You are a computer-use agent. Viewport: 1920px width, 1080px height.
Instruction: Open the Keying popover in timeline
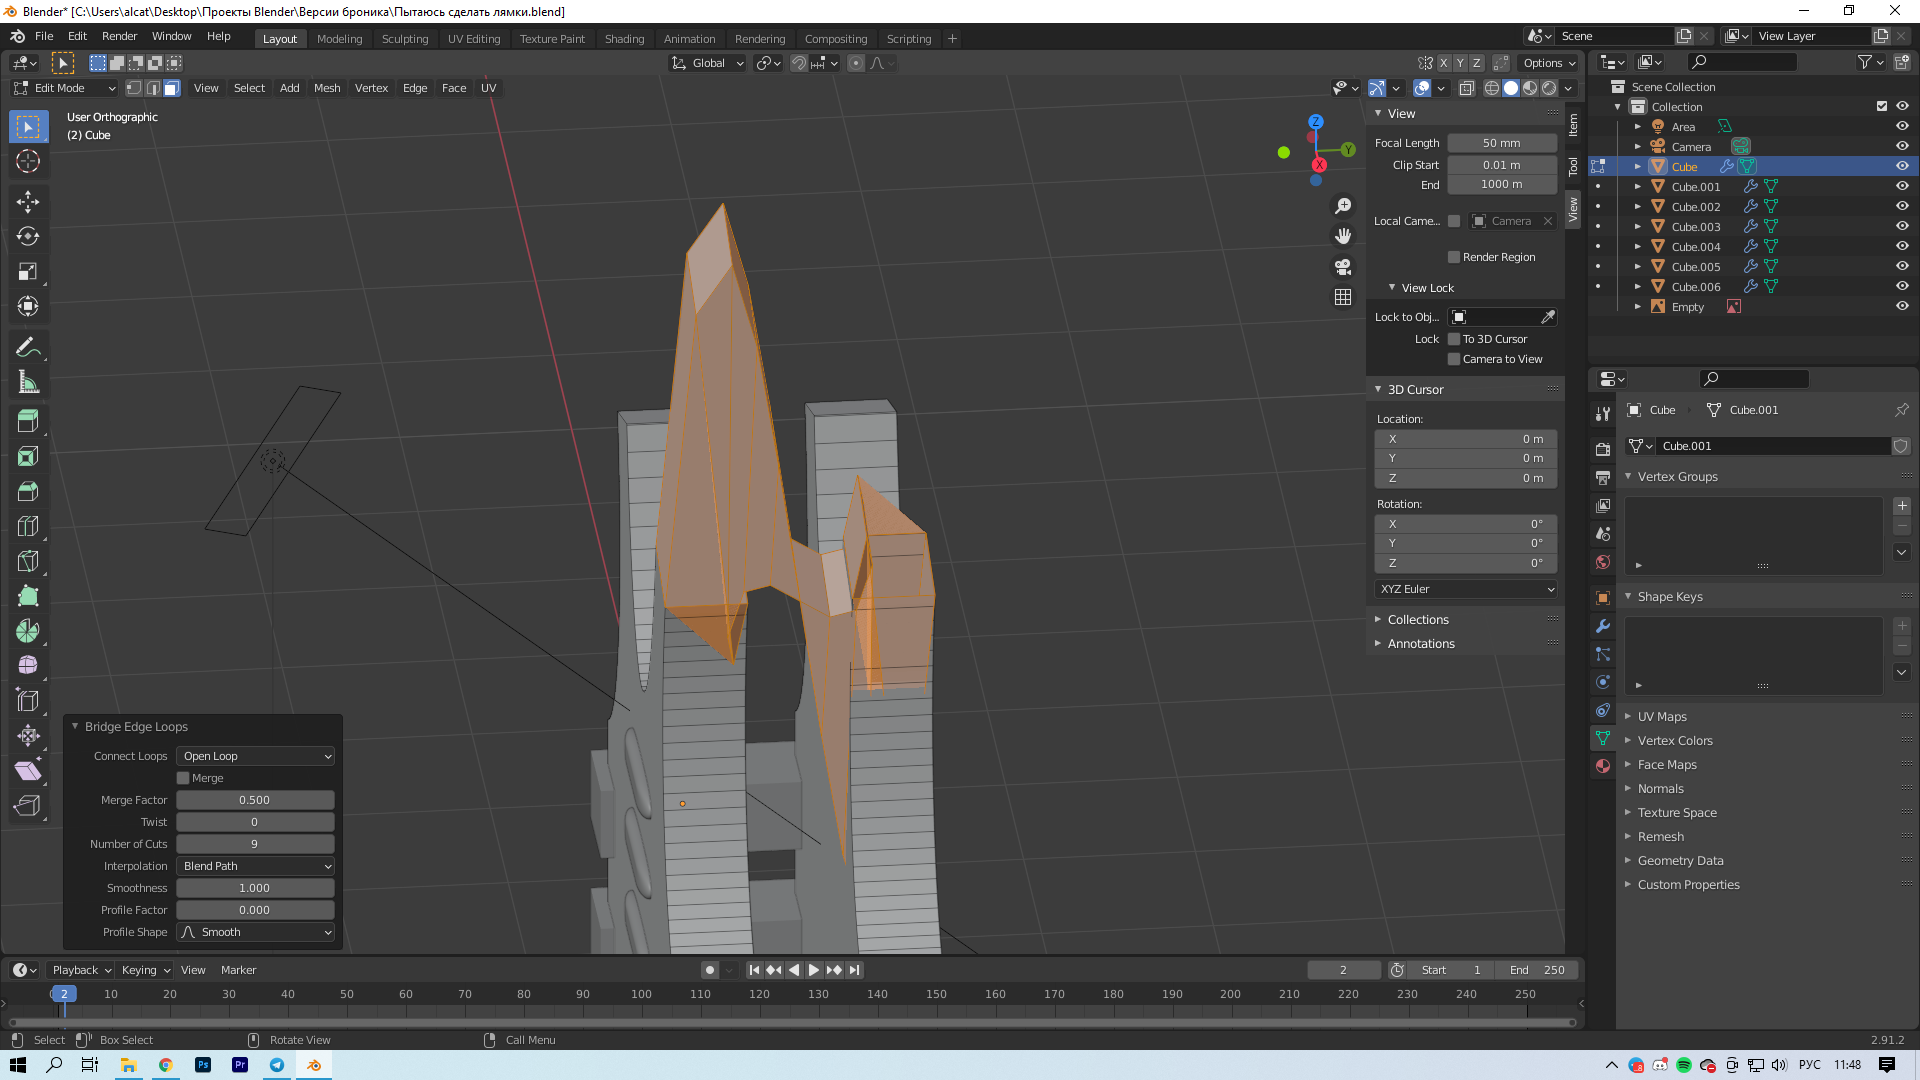(x=145, y=970)
